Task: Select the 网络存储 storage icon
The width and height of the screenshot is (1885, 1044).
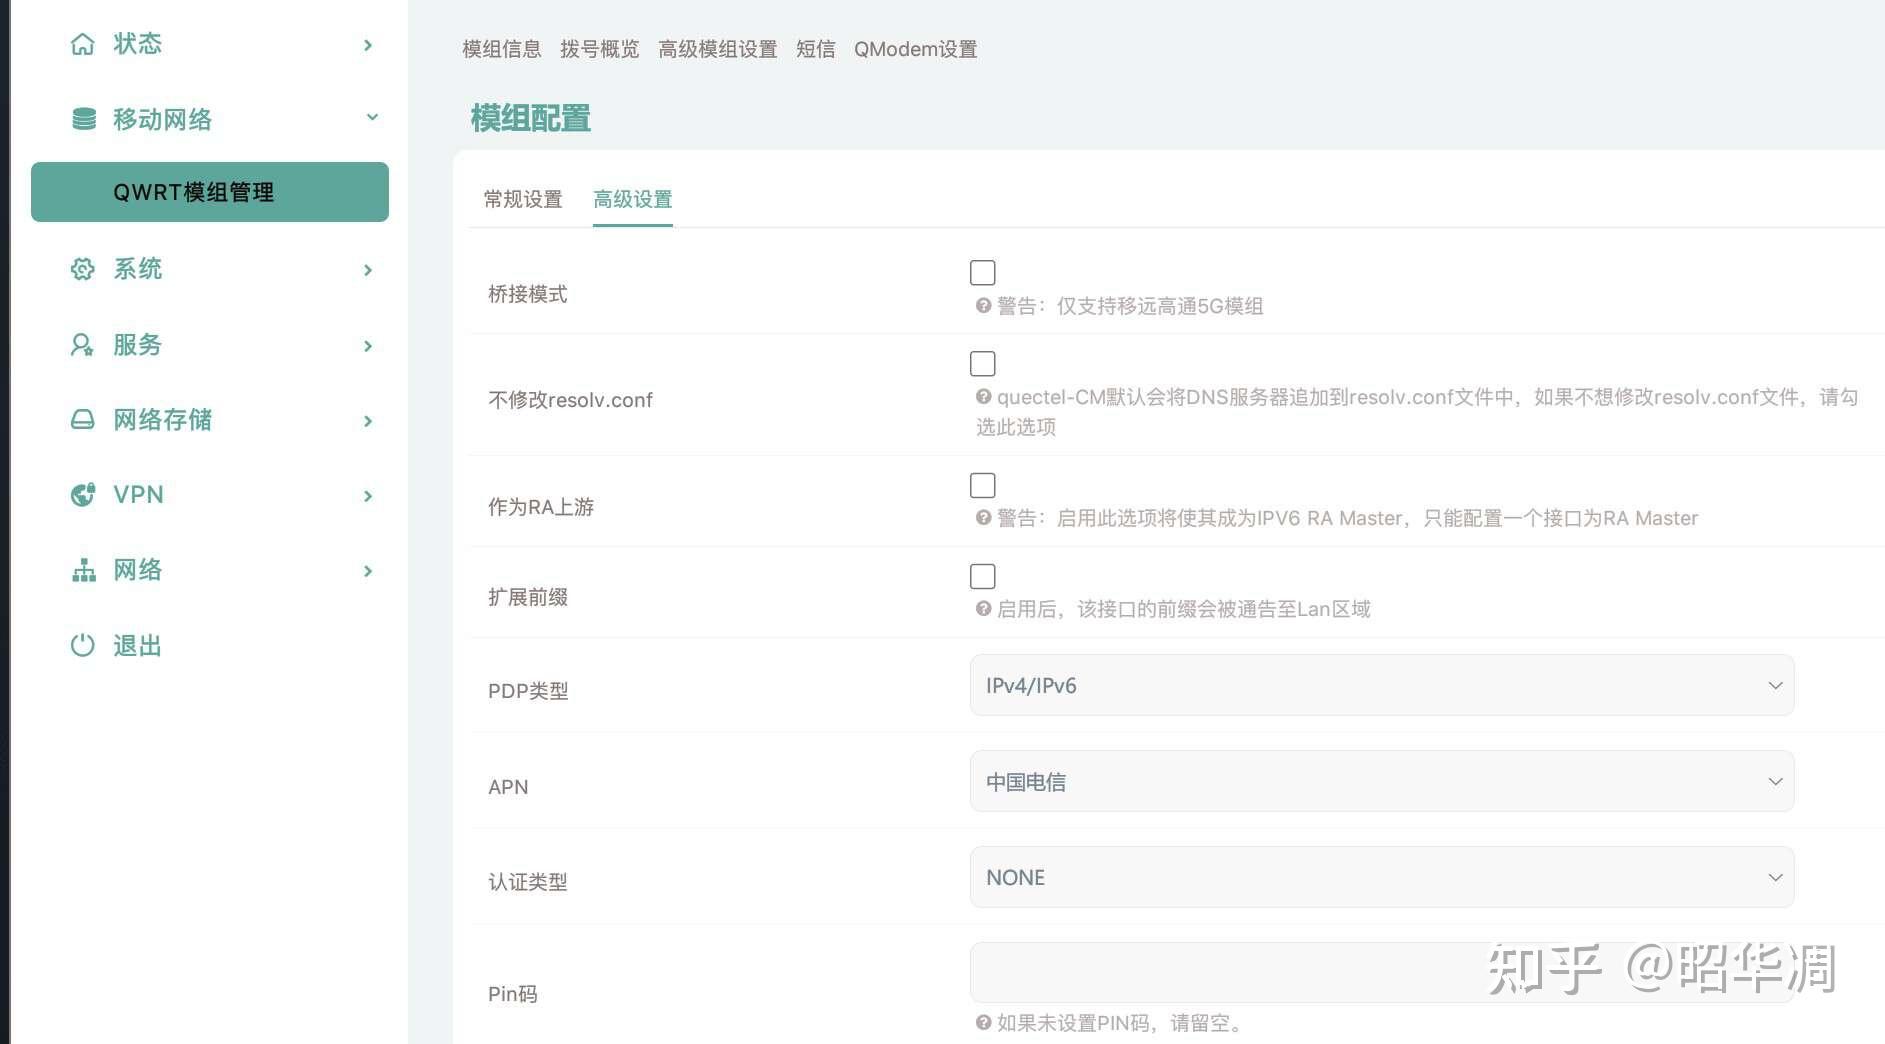Action: click(x=84, y=419)
